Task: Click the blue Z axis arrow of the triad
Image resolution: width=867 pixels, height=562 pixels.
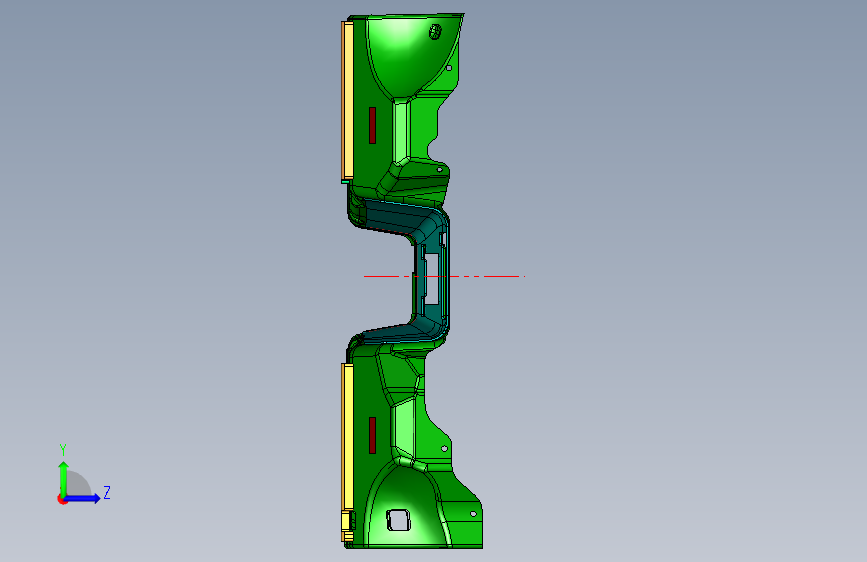Action: 83,498
